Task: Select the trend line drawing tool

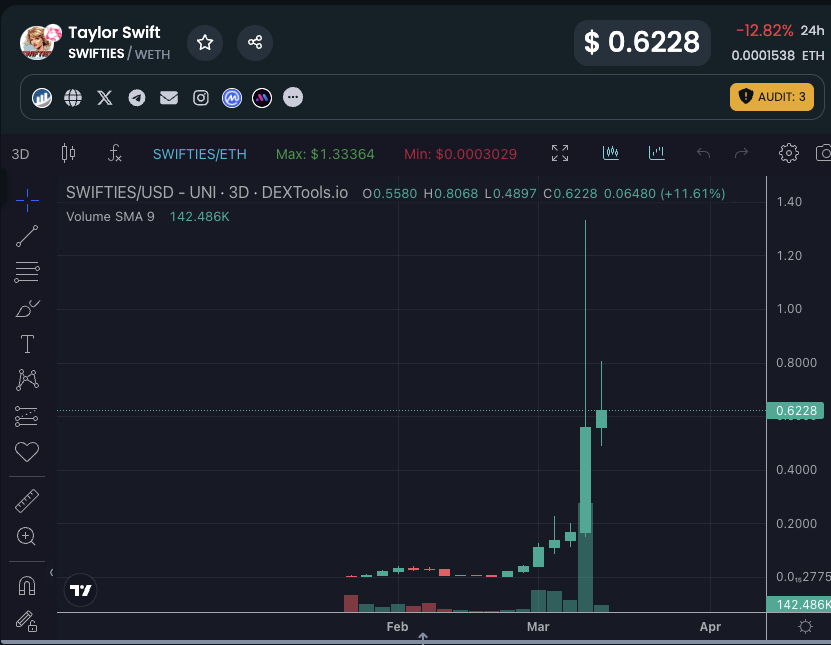Action: pyautogui.click(x=27, y=236)
